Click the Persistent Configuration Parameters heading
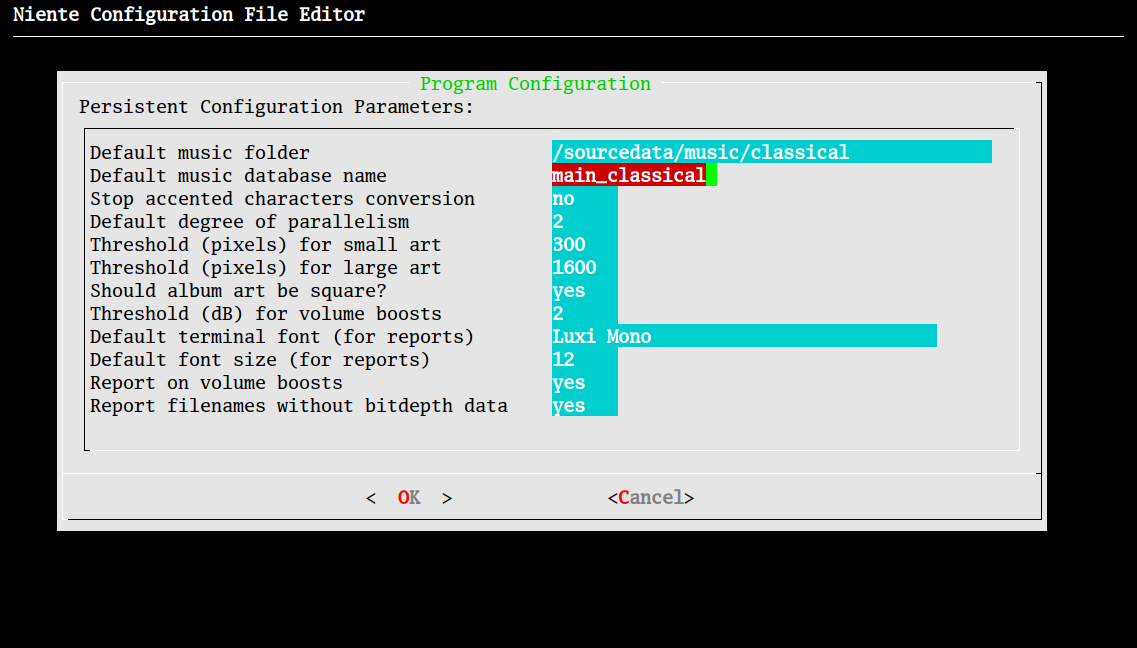This screenshot has height=648, width=1137. coord(276,107)
